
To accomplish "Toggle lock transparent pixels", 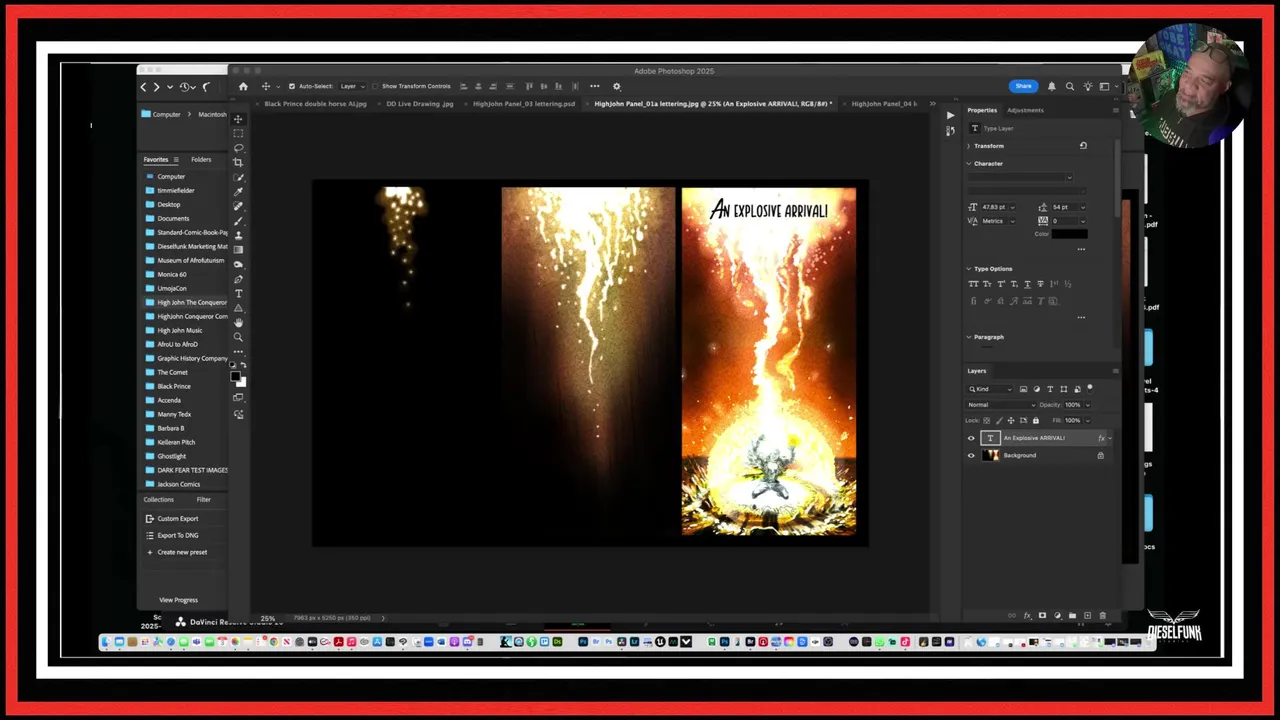I will [x=986, y=421].
